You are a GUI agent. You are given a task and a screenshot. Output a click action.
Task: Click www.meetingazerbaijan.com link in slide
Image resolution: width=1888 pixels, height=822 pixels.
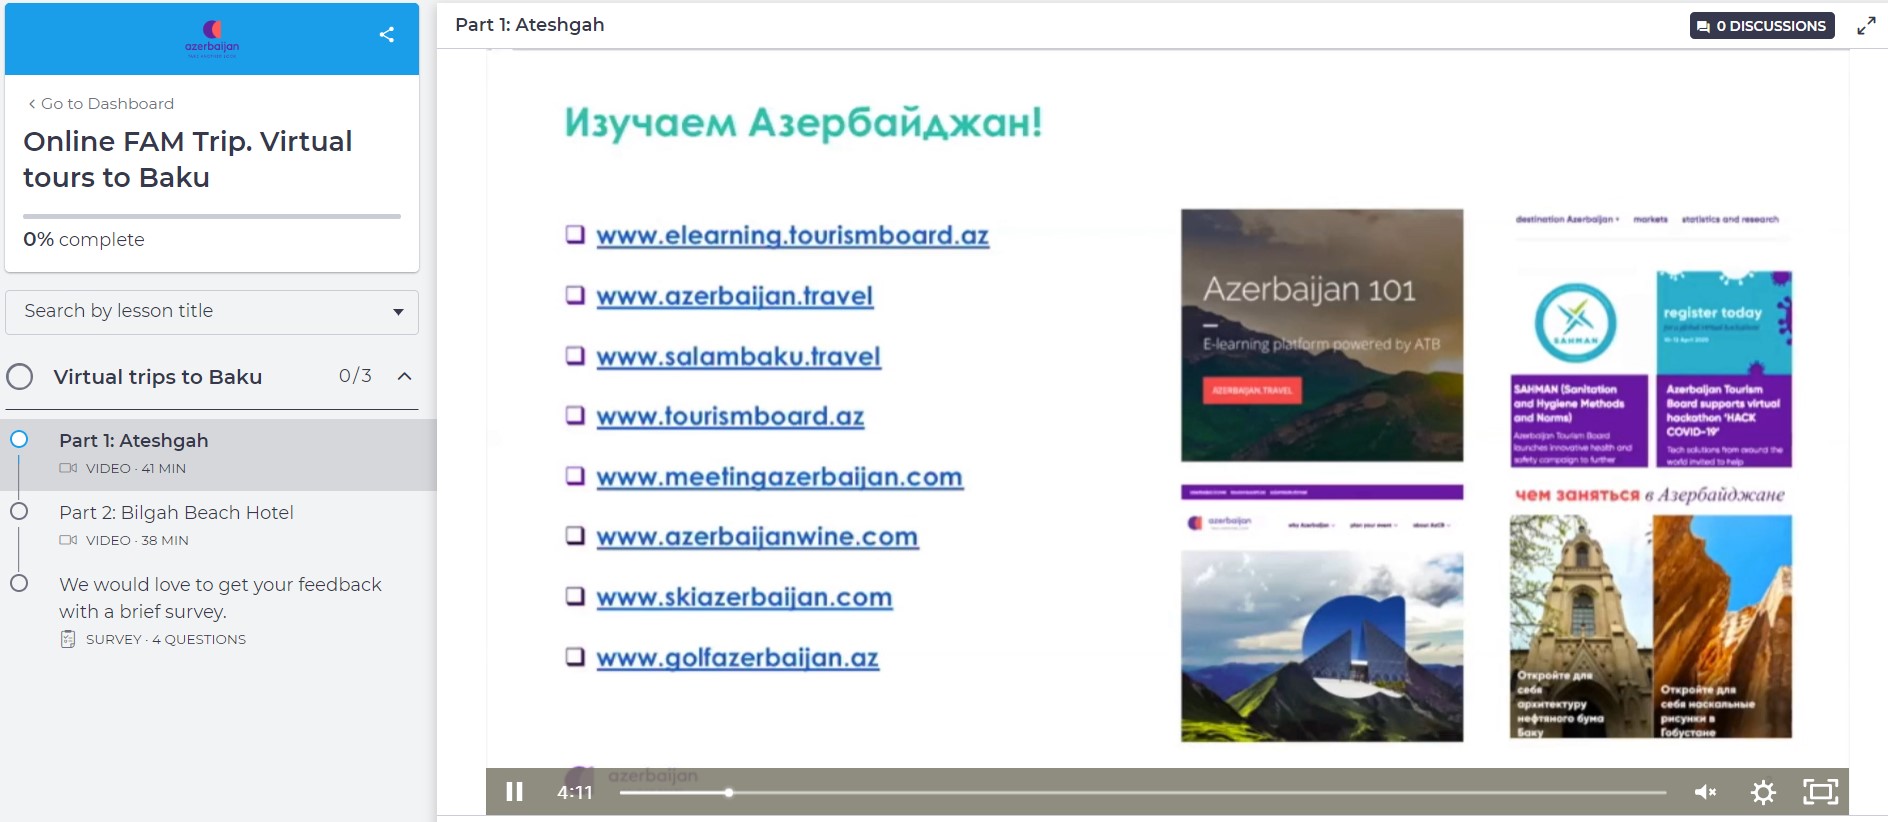(x=780, y=477)
